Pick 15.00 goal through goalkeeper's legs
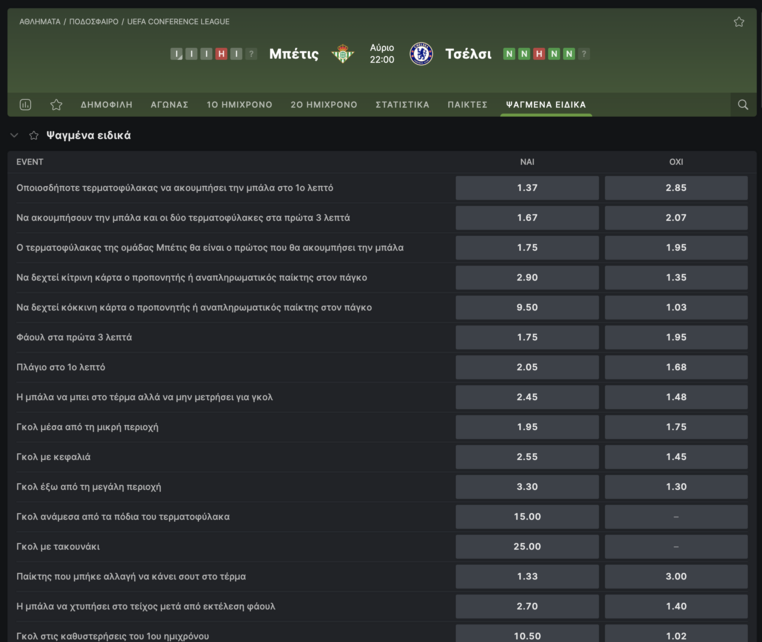The image size is (762, 642). click(527, 517)
